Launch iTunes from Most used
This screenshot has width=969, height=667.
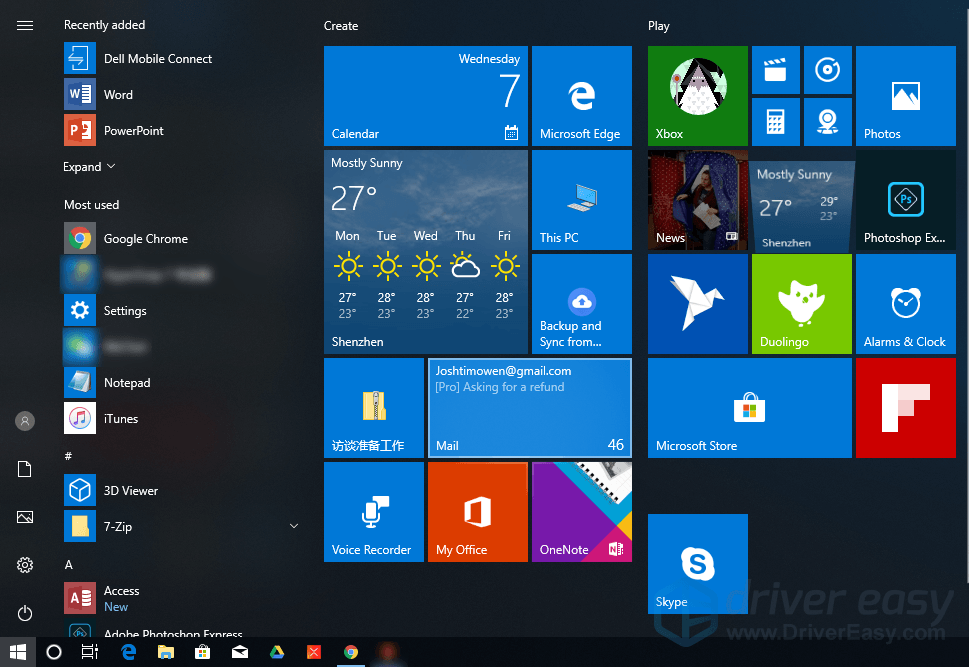(x=179, y=418)
